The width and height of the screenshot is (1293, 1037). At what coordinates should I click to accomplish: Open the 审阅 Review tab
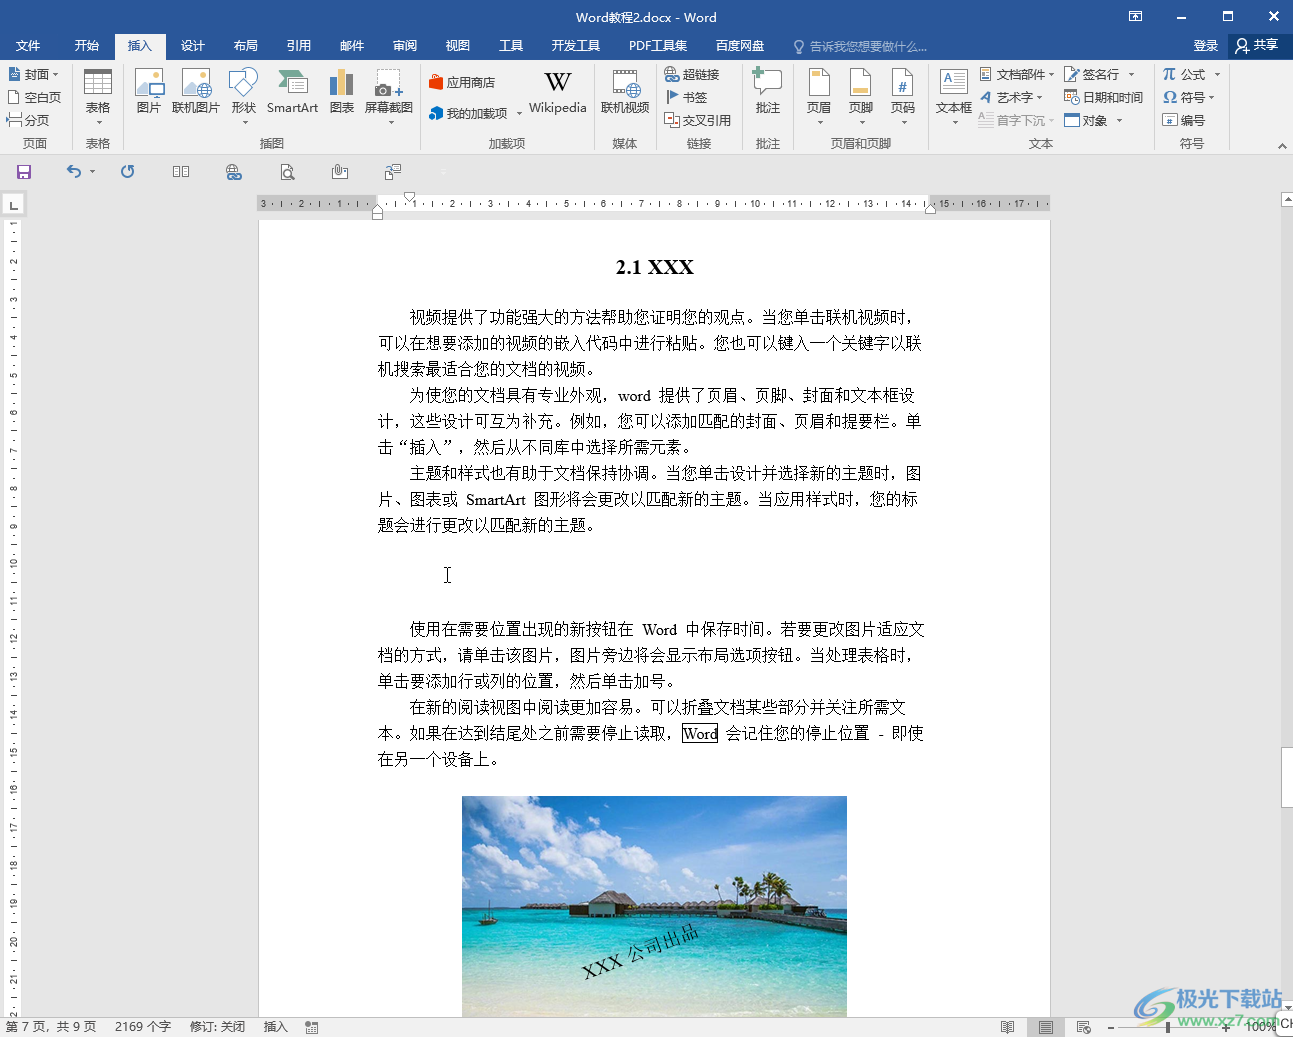(405, 45)
